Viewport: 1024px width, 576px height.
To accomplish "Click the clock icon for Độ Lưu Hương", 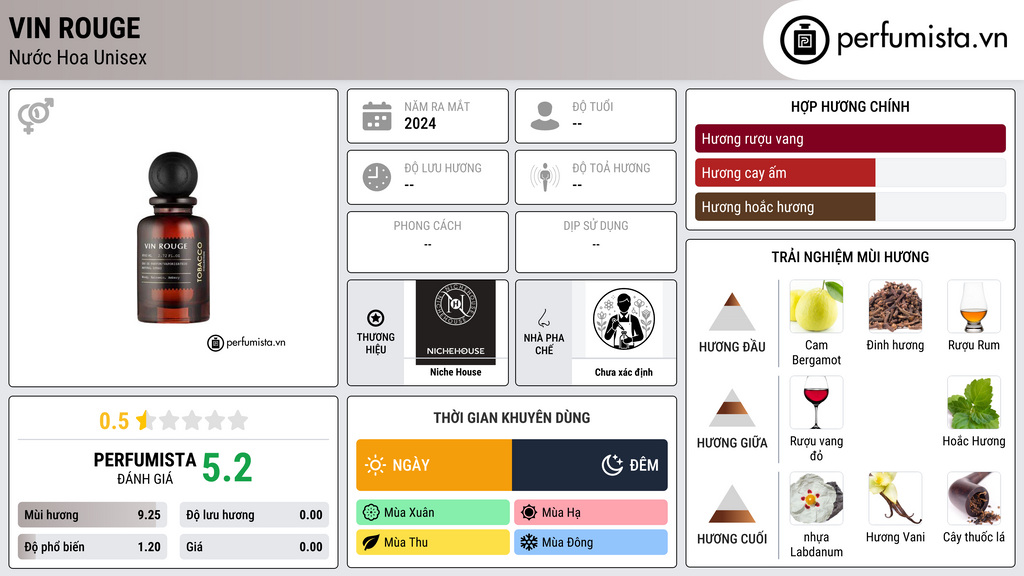I will tap(377, 177).
